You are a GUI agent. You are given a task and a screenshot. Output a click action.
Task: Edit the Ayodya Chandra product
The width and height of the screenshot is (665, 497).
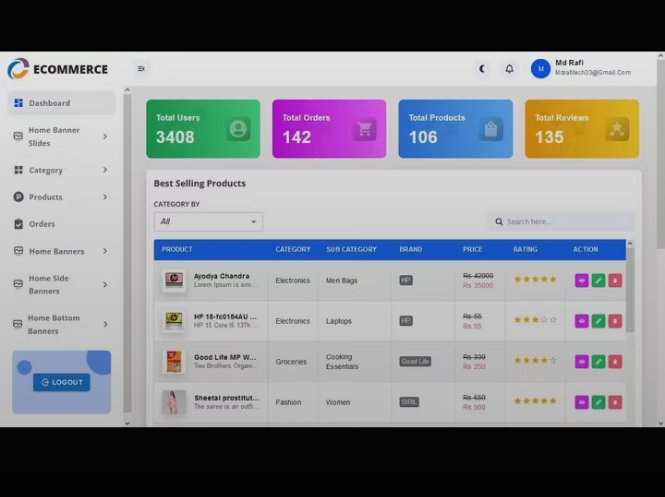click(x=598, y=280)
